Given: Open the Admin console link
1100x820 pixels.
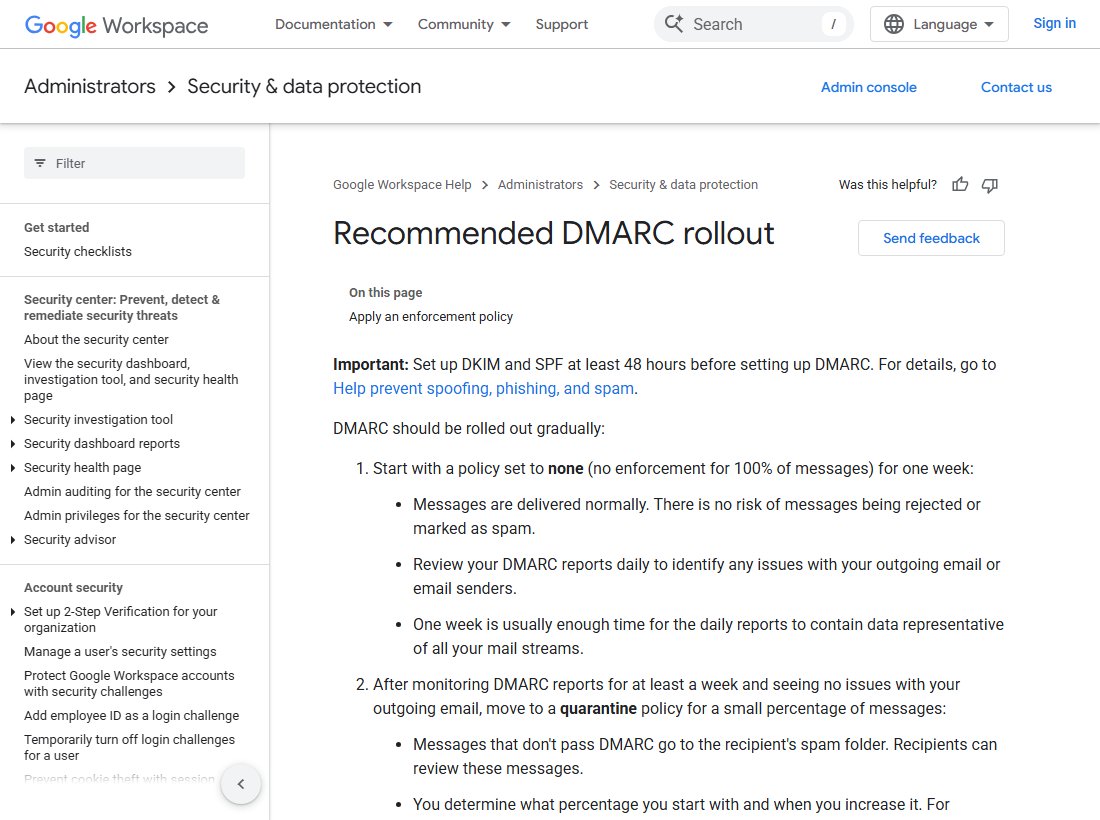Looking at the screenshot, I should point(868,87).
